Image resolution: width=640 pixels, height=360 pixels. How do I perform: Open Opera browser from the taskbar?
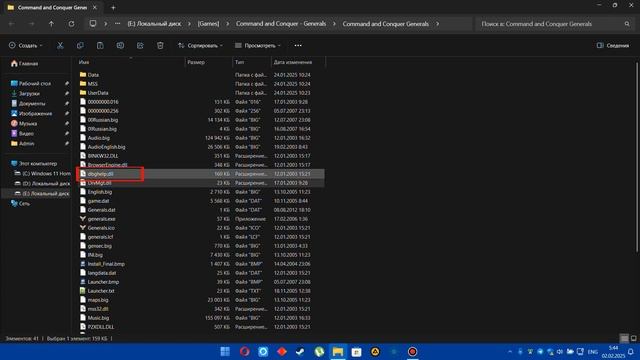click(244, 351)
